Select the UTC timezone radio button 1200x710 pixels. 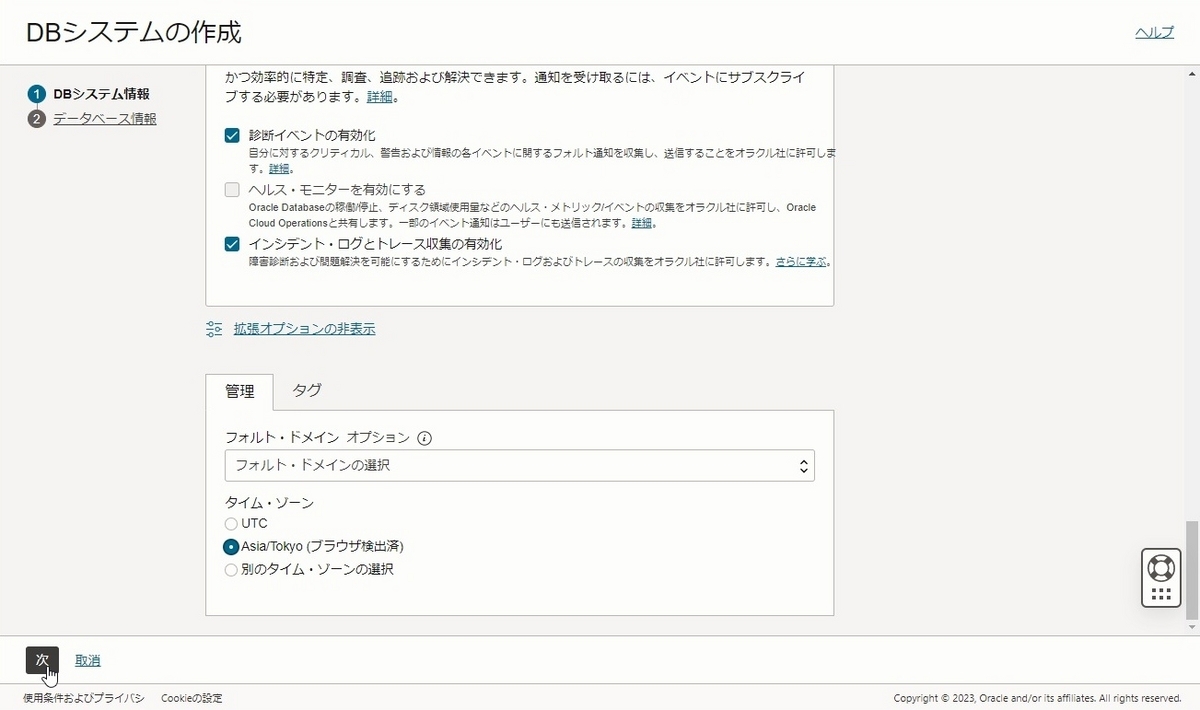coord(230,523)
